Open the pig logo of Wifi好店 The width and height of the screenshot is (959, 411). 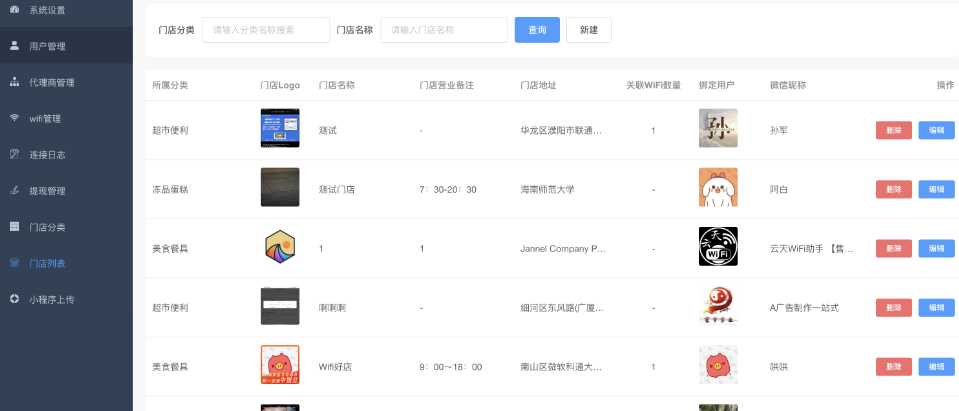tap(280, 365)
